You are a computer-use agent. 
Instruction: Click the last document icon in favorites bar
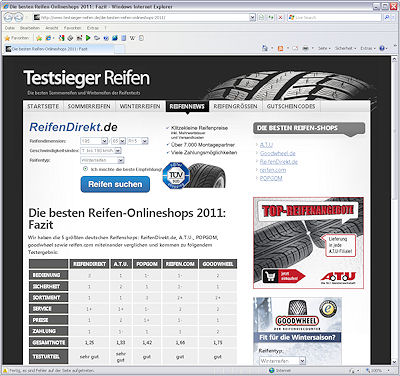(x=141, y=38)
